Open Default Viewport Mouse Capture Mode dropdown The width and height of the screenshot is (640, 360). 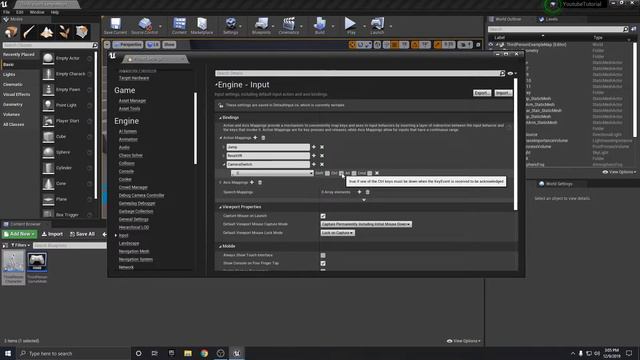coord(366,224)
